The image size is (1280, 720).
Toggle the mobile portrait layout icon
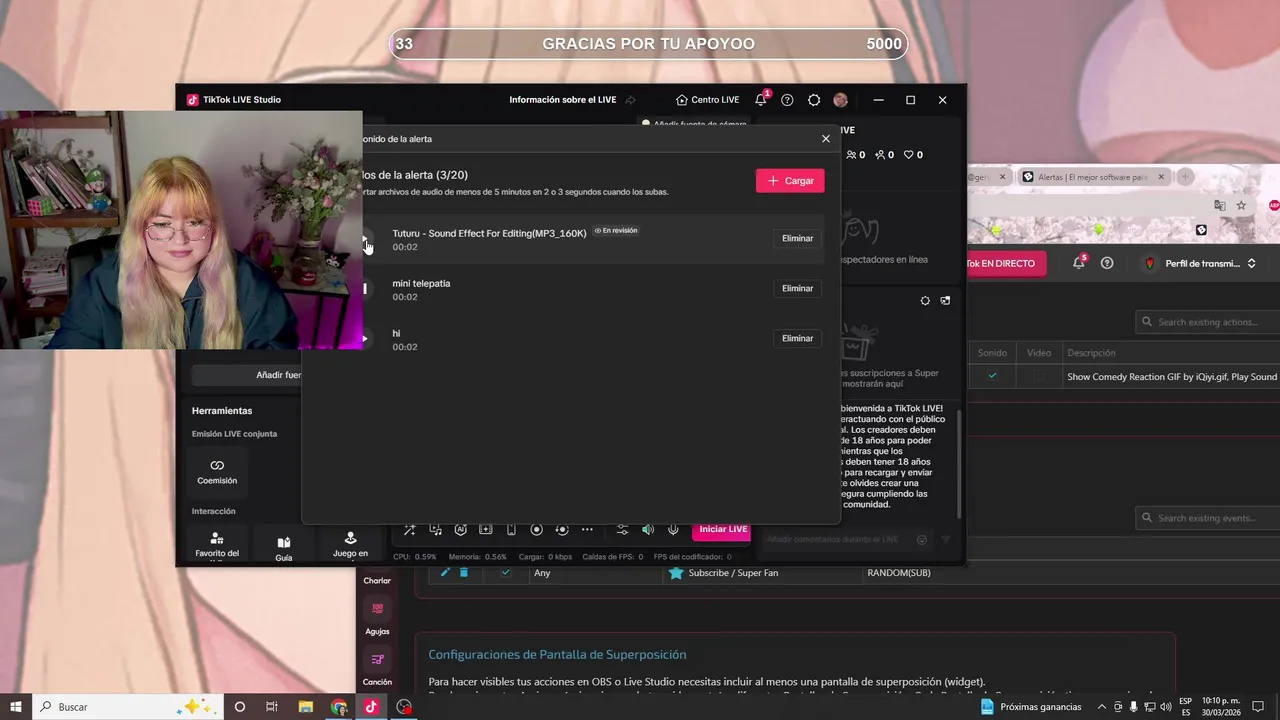point(511,529)
